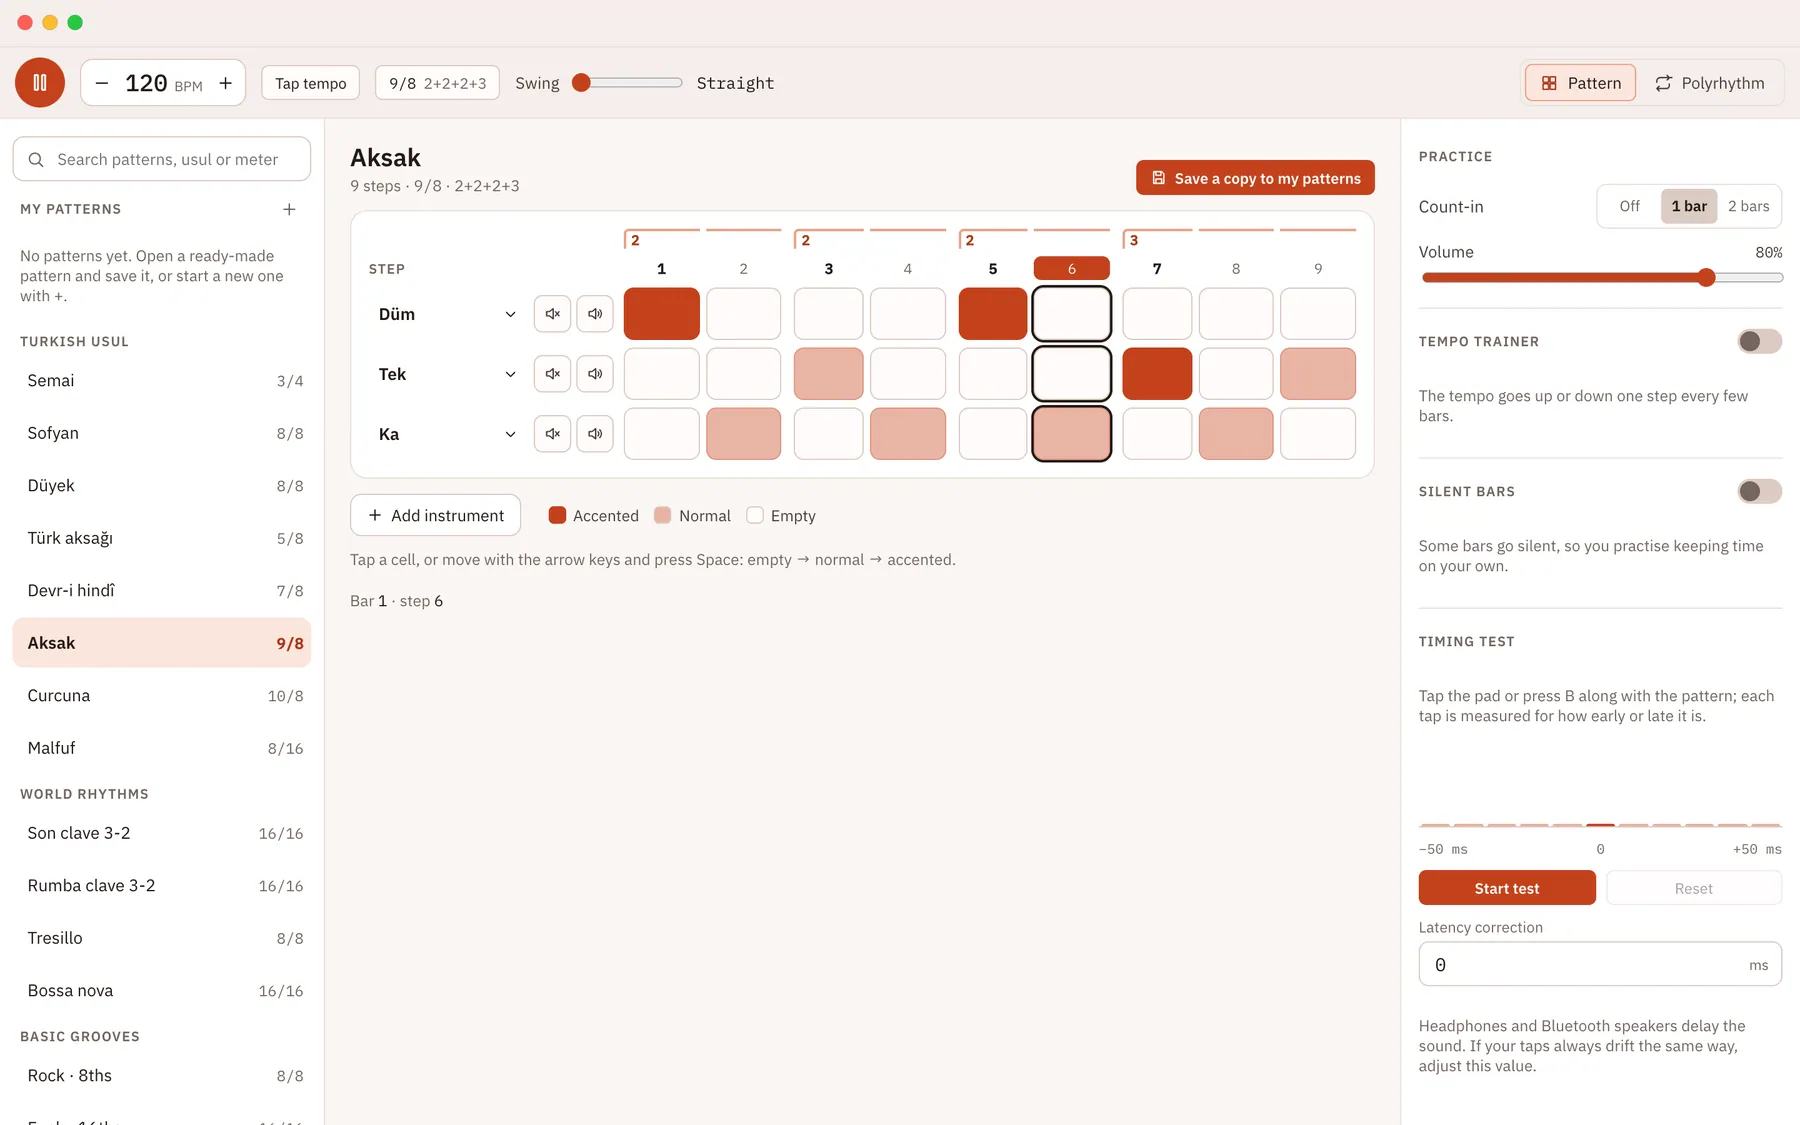Toggle Ka cell at step 6
The width and height of the screenshot is (1800, 1125).
coord(1072,434)
